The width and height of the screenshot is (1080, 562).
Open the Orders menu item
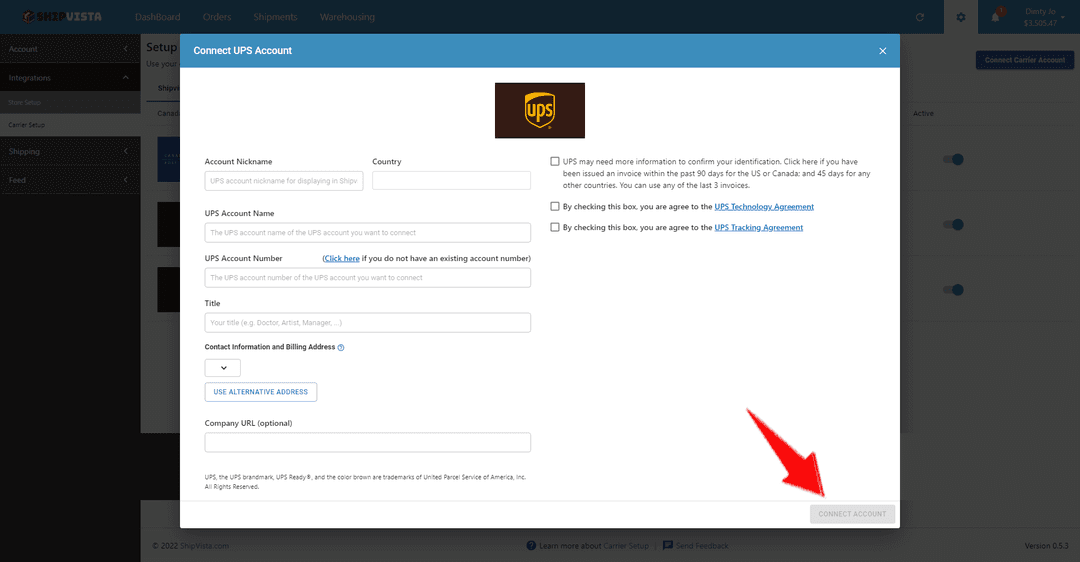(217, 17)
